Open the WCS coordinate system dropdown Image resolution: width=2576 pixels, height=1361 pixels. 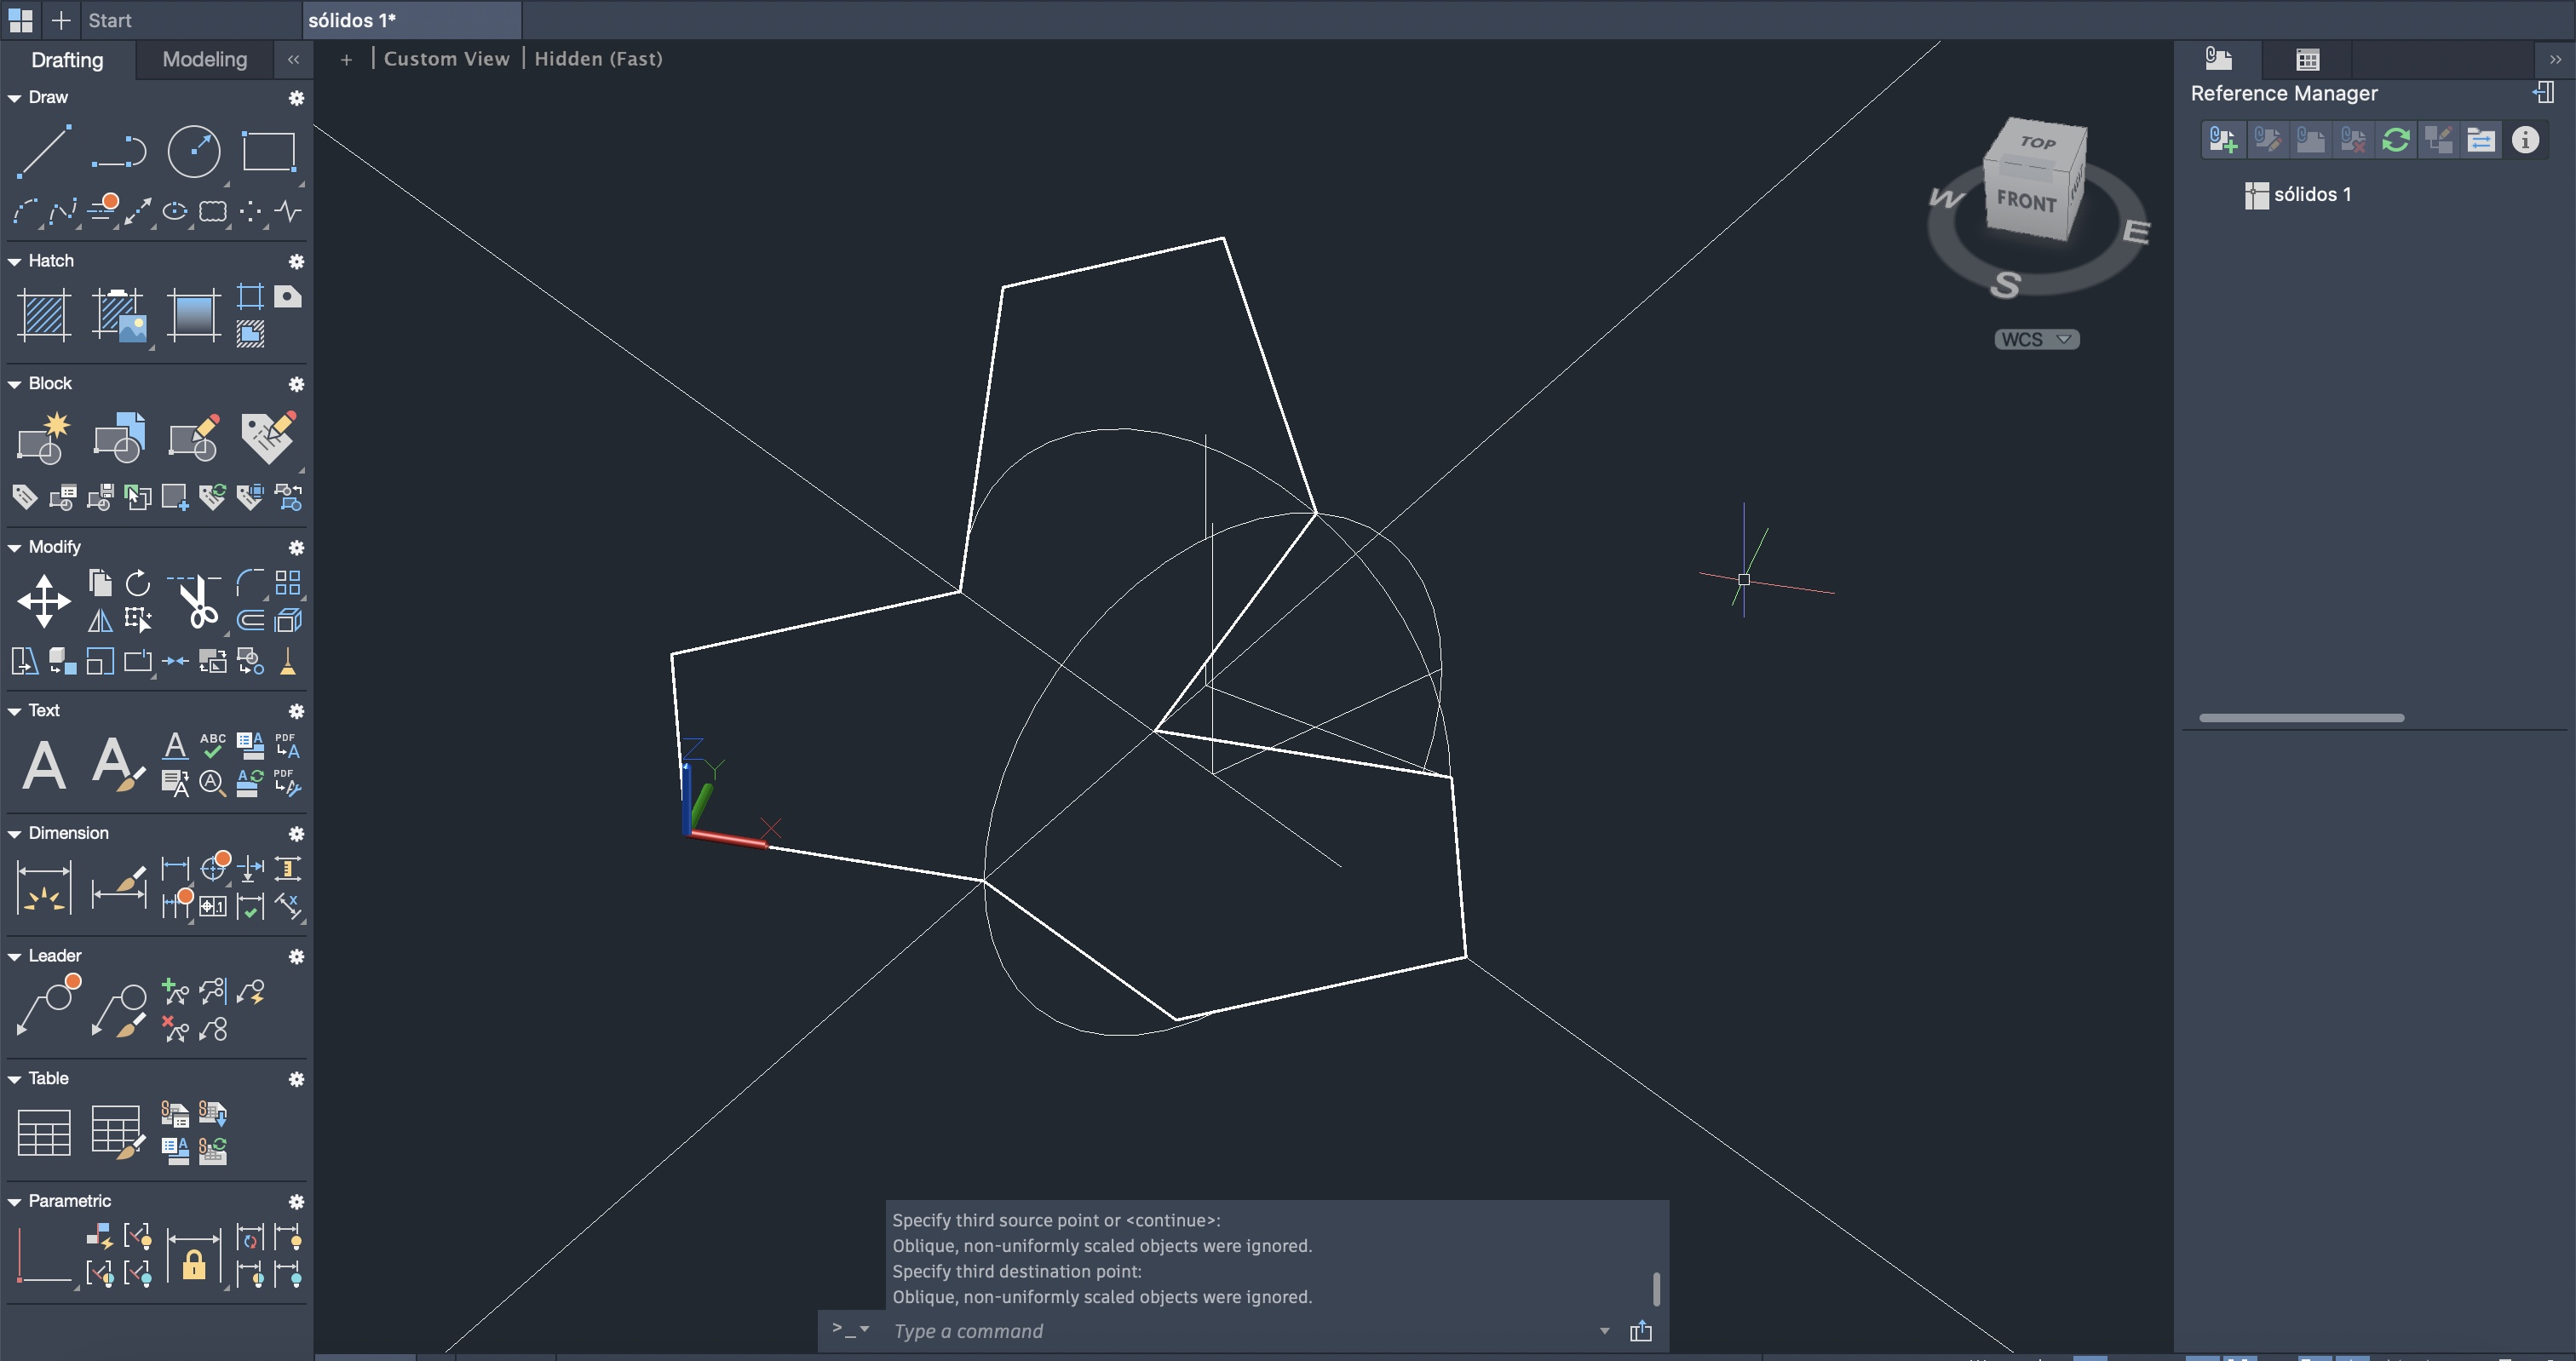pos(2036,340)
